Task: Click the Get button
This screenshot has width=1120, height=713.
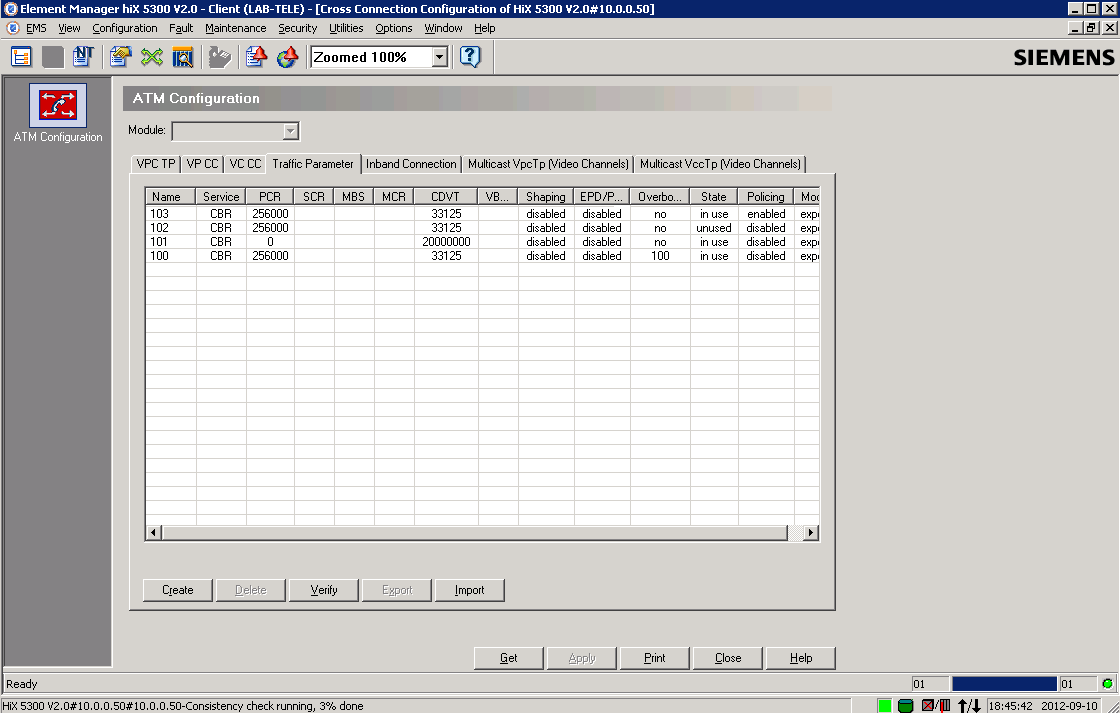Action: point(509,658)
